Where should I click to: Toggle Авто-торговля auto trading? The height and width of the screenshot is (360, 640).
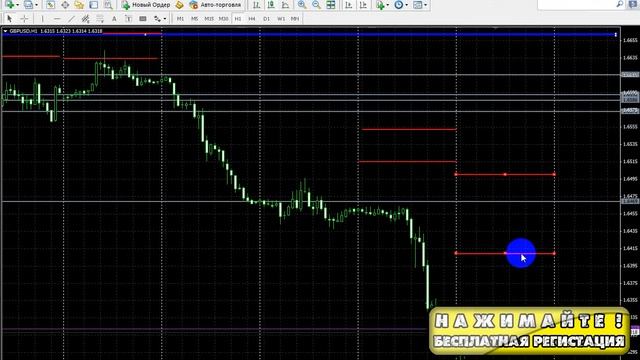[215, 5]
